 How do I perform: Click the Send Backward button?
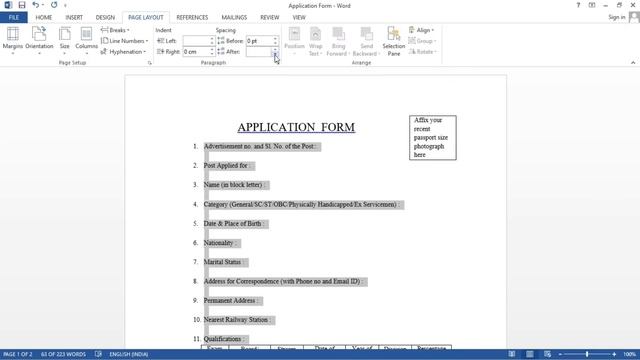(x=366, y=41)
